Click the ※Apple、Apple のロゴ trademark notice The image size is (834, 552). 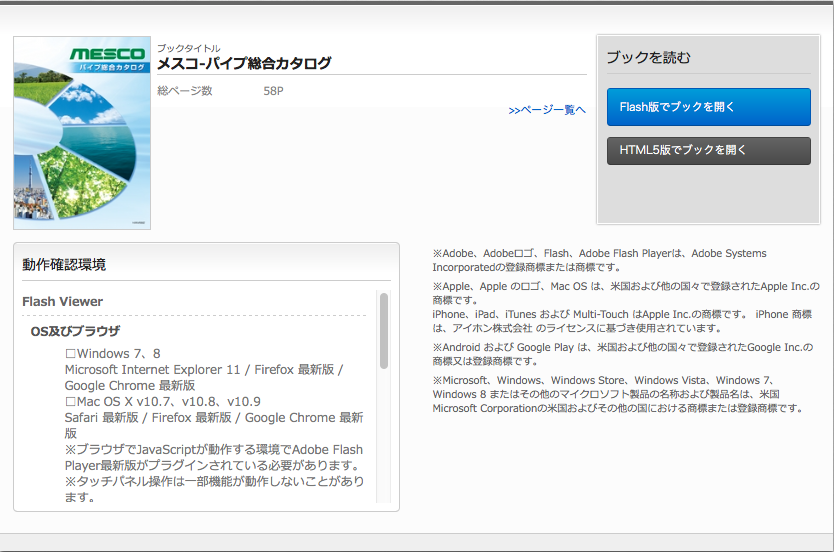[626, 293]
